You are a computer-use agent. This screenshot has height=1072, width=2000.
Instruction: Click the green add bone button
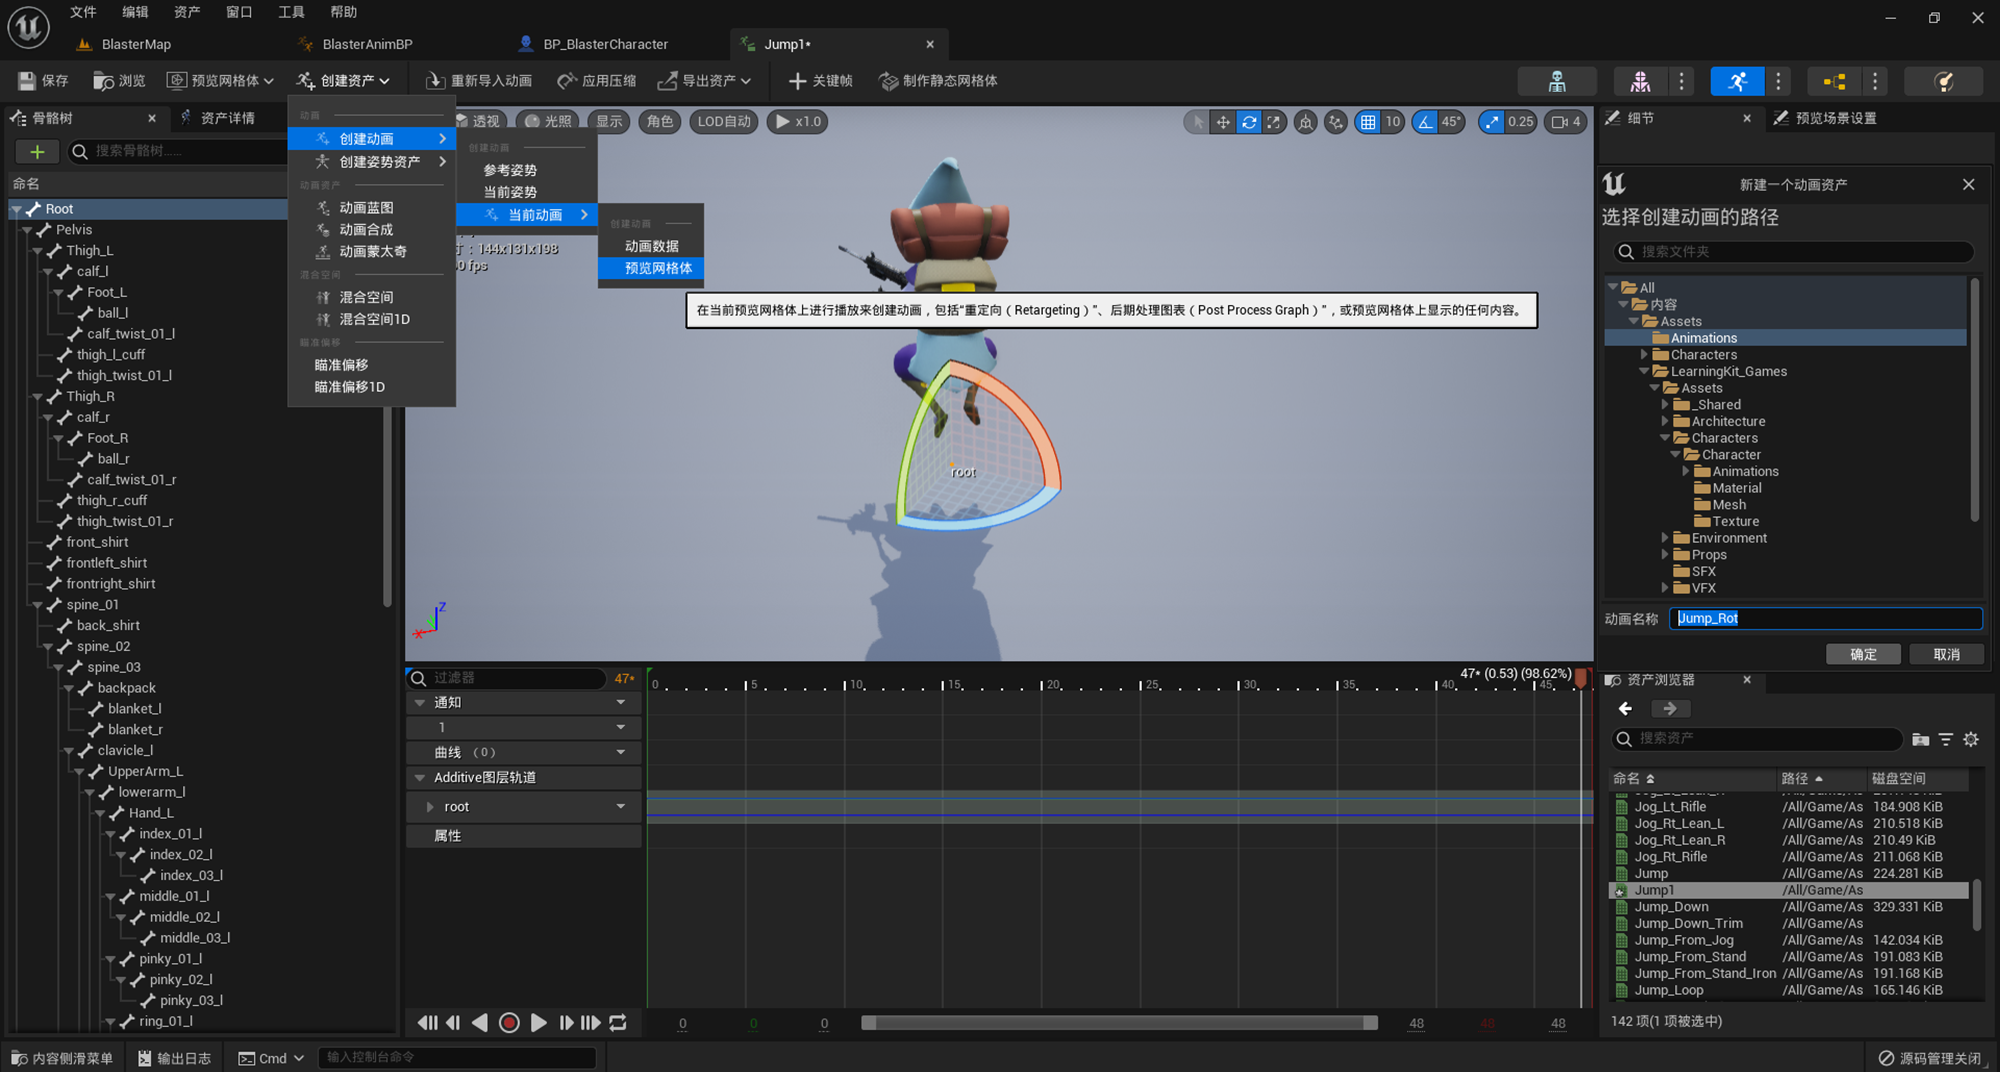[x=37, y=151]
